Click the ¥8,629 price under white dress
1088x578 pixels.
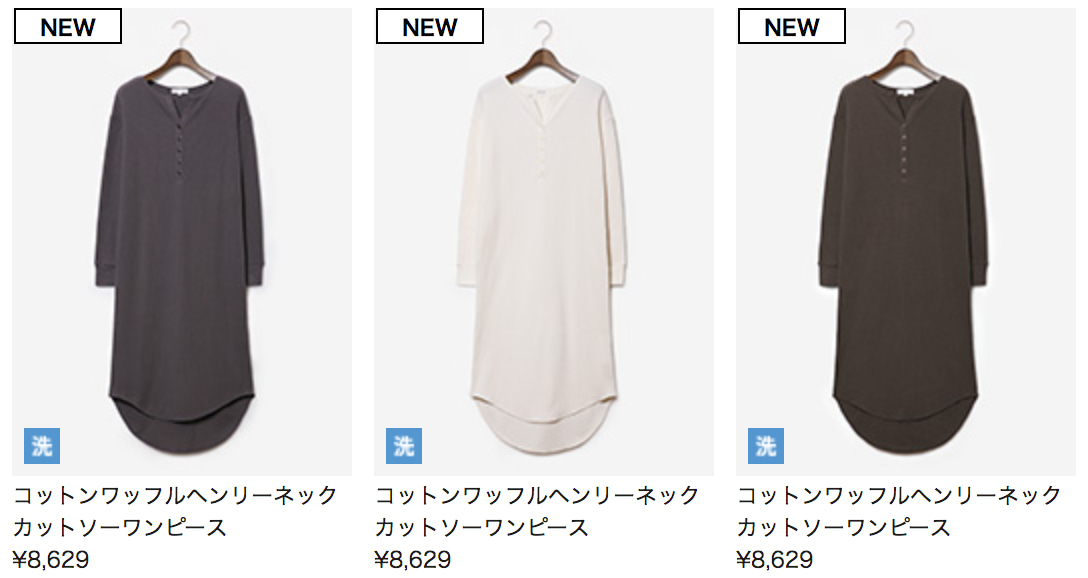click(x=413, y=559)
